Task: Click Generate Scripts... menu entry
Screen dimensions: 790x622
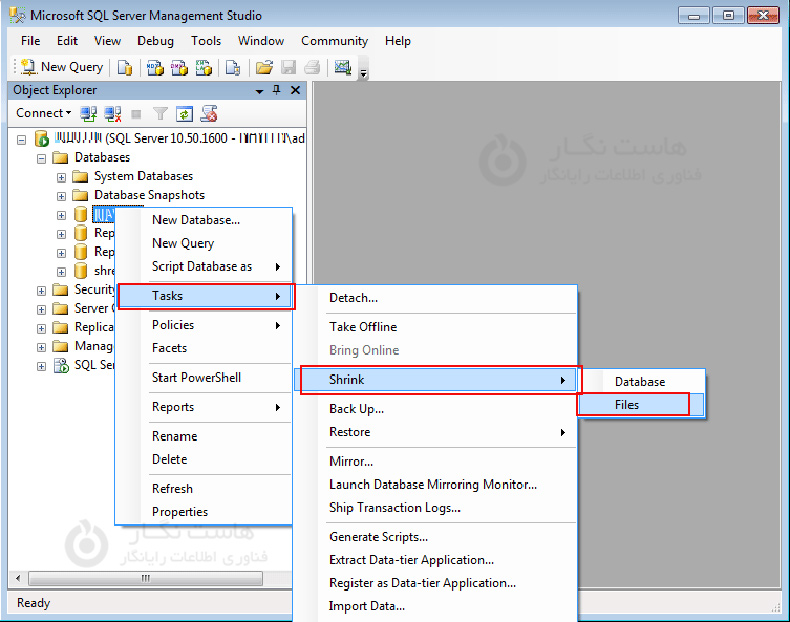Action: [x=378, y=537]
